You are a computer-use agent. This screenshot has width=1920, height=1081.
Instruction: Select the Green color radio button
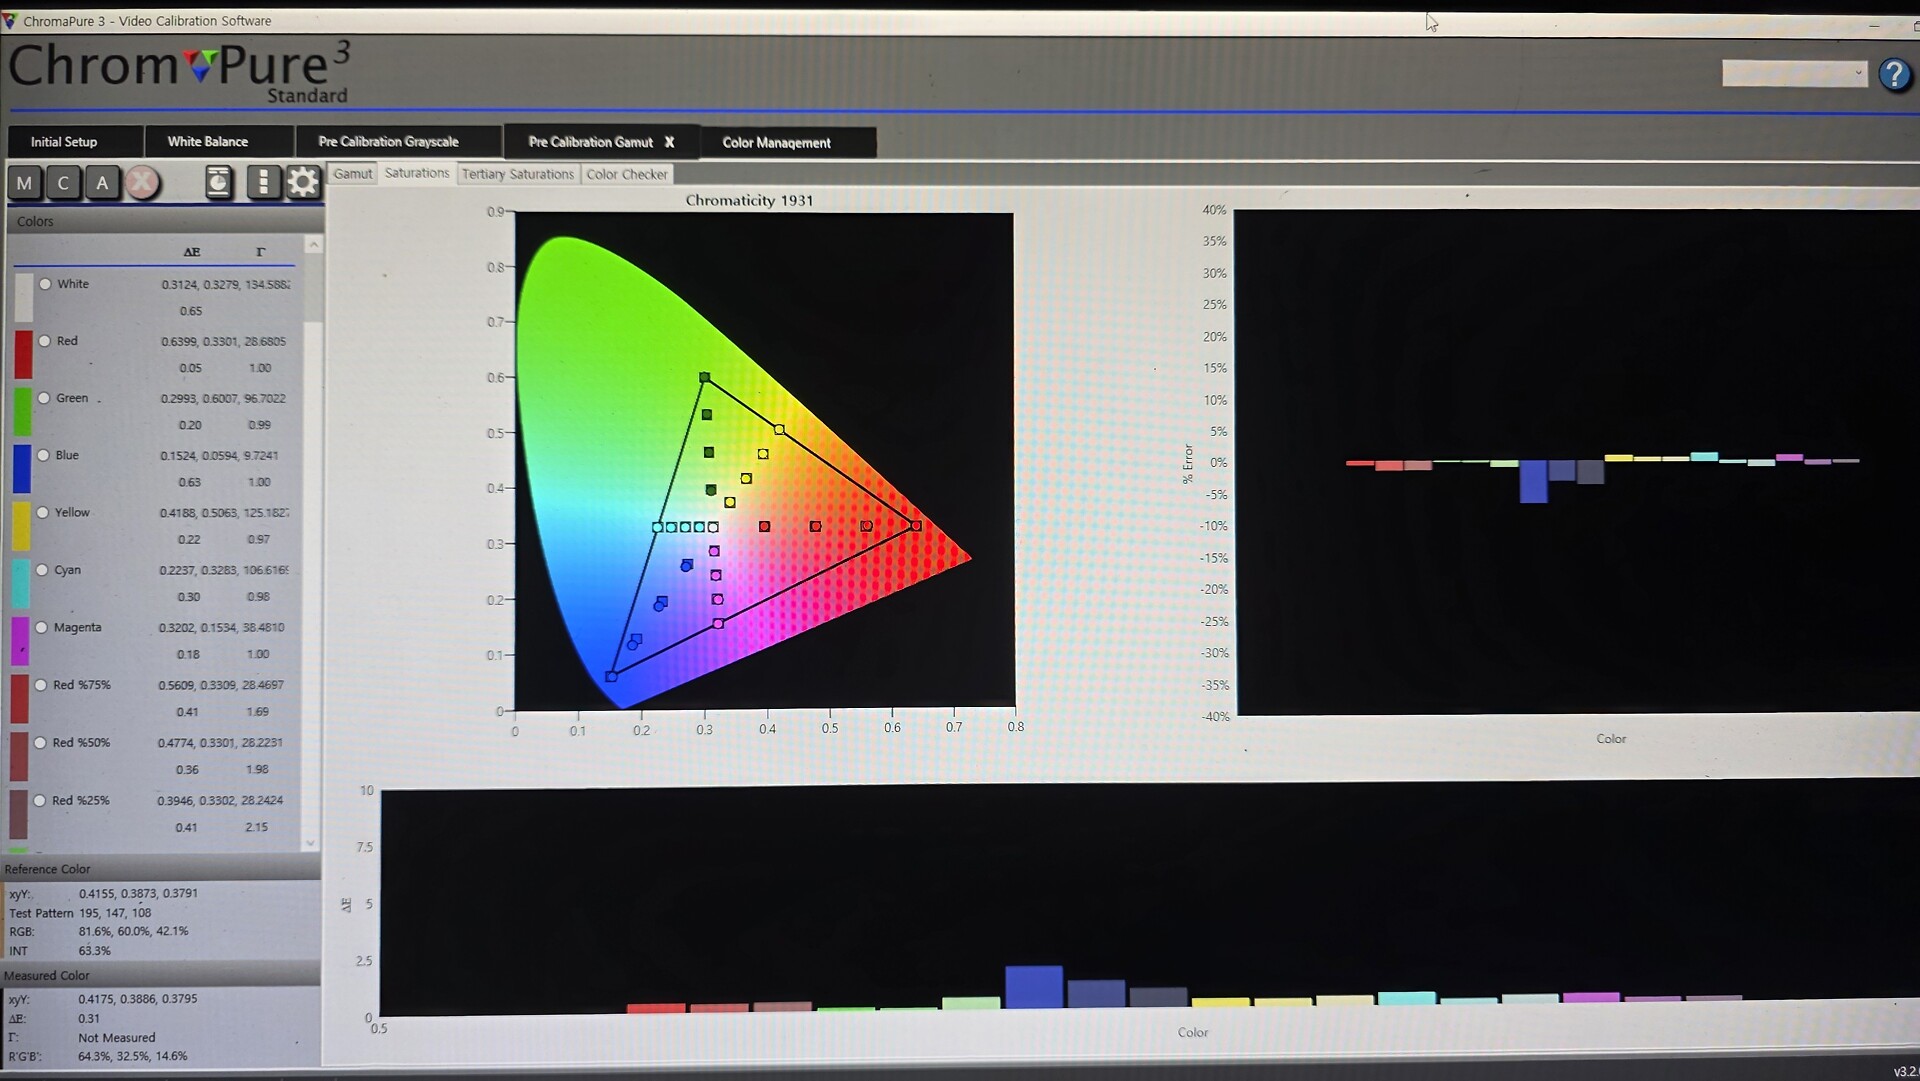pos(44,398)
